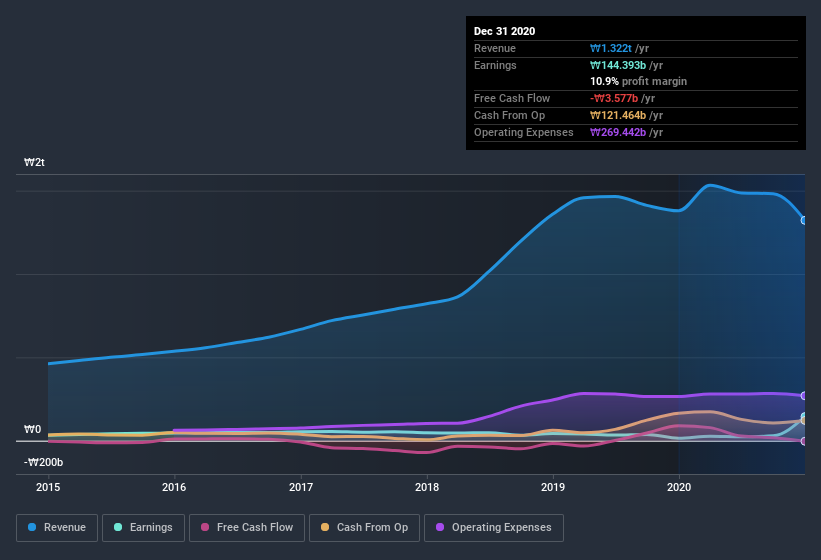Click the 2015 x-axis label
The width and height of the screenshot is (821, 560).
point(48,487)
